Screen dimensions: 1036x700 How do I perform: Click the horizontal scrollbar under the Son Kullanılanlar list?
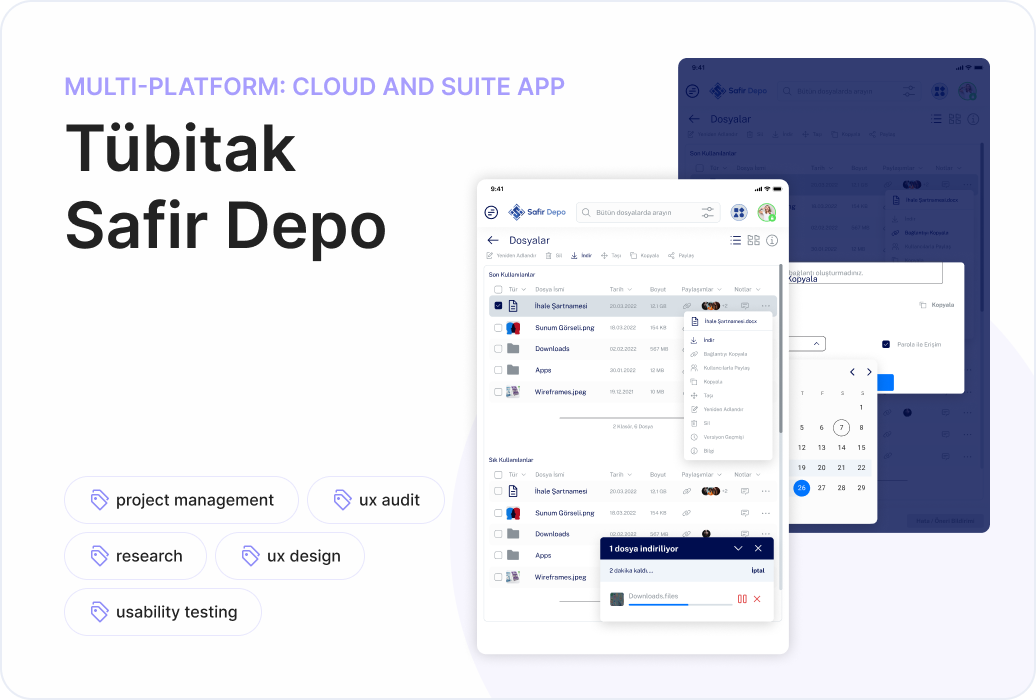[621, 418]
